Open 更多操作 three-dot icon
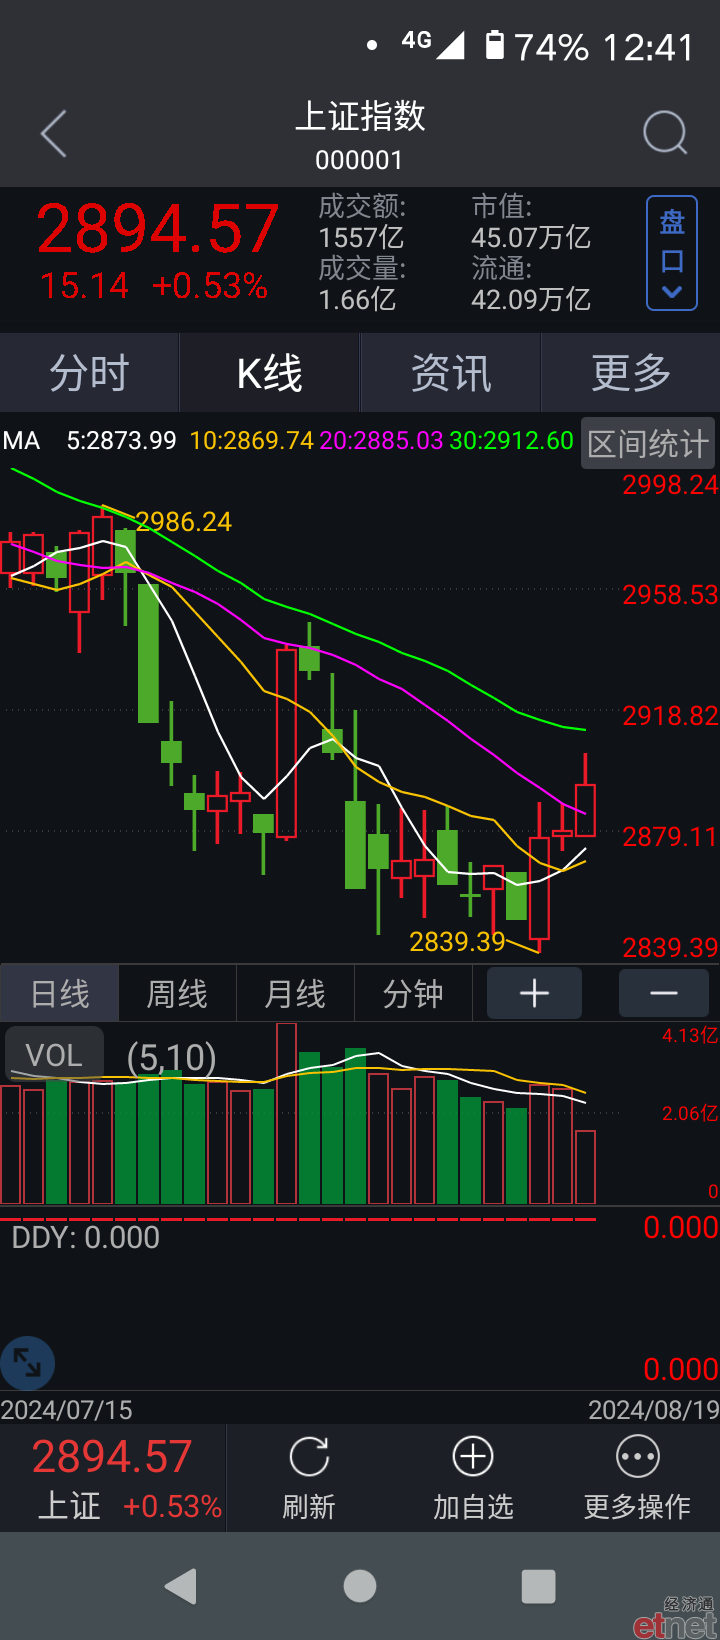 point(638,1456)
